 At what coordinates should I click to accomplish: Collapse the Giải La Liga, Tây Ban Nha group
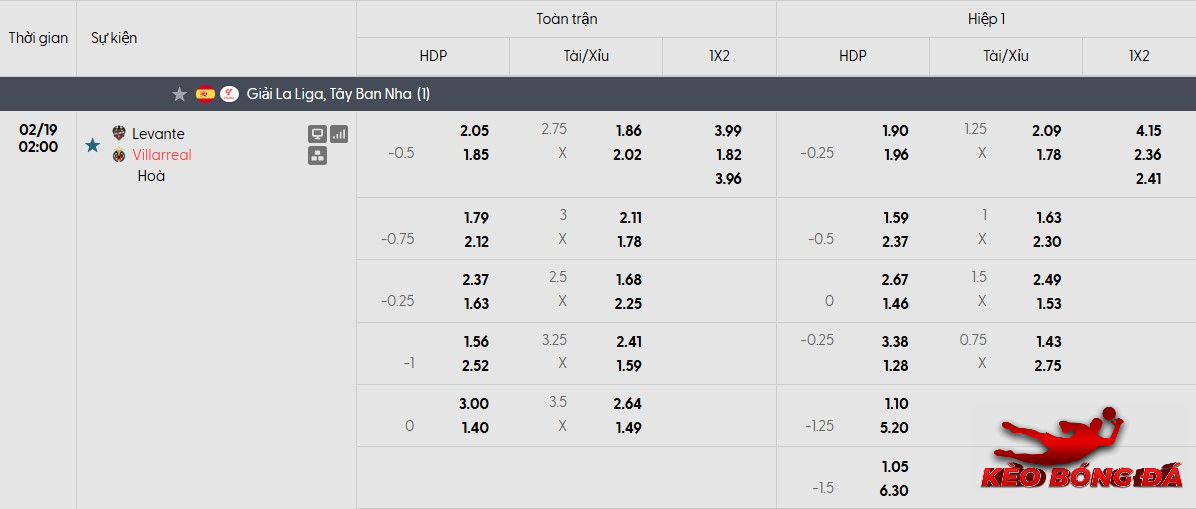(x=338, y=94)
